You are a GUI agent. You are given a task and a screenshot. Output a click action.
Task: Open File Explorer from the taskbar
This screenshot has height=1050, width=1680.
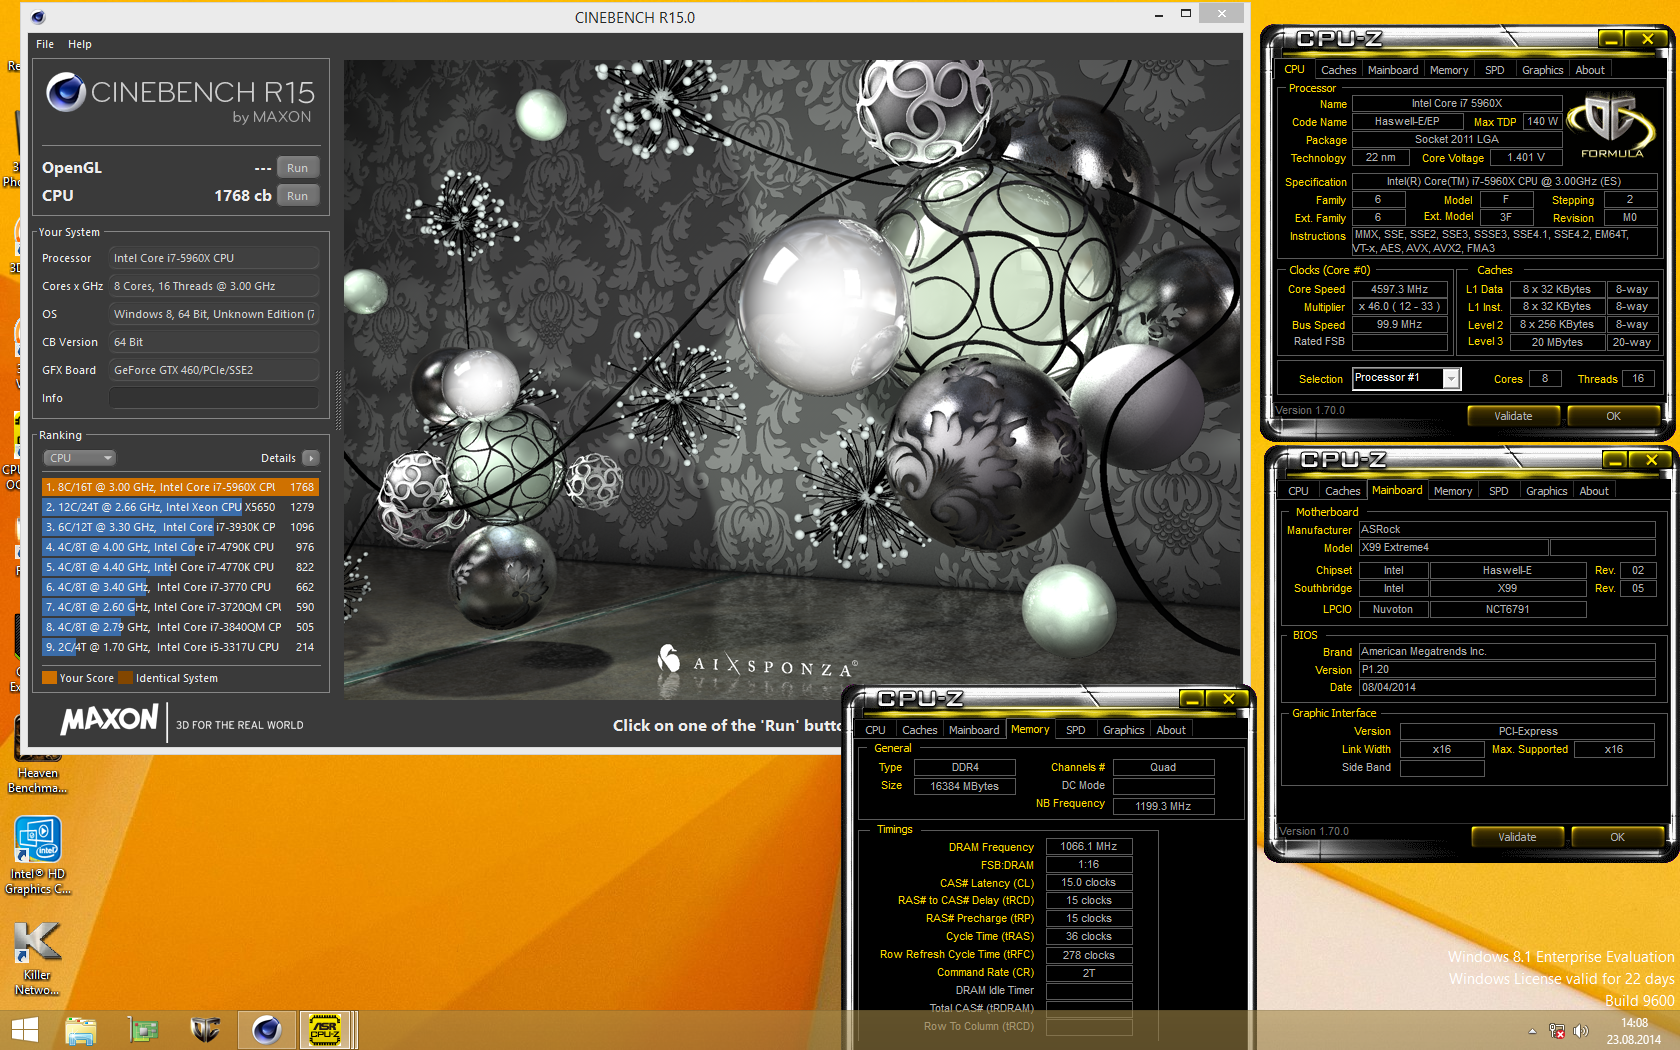(81, 1030)
